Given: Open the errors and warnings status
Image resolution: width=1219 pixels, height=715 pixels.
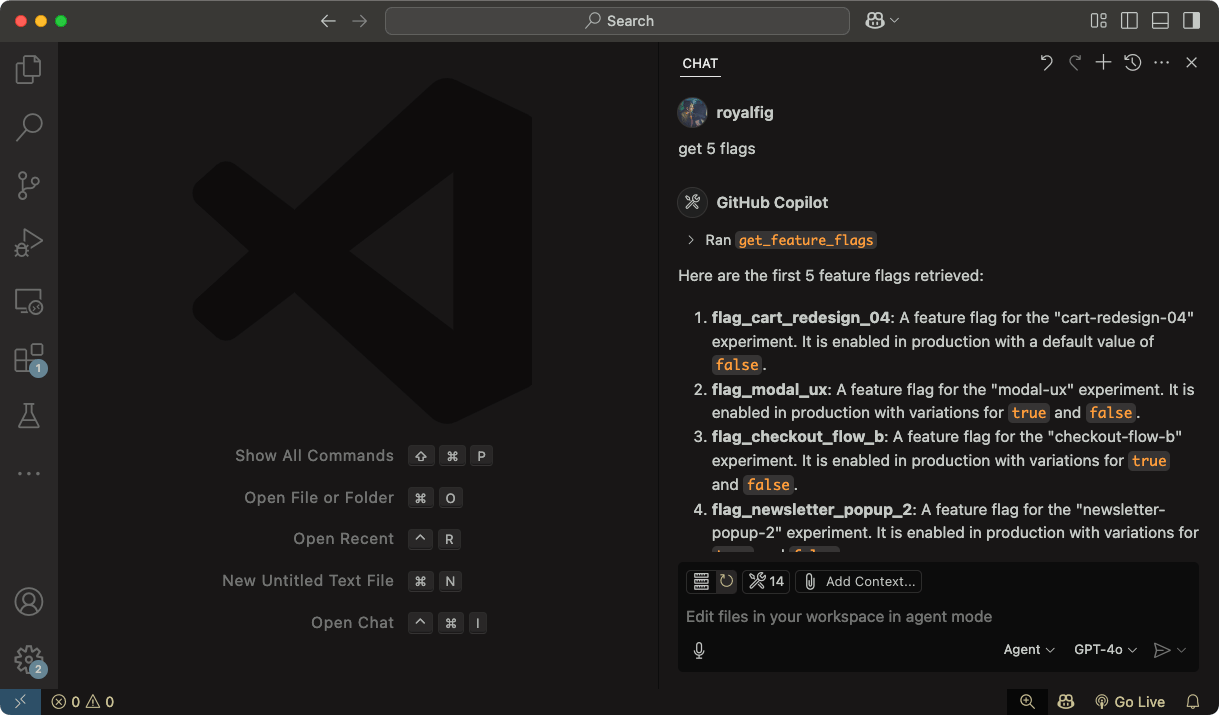Looking at the screenshot, I should [83, 702].
